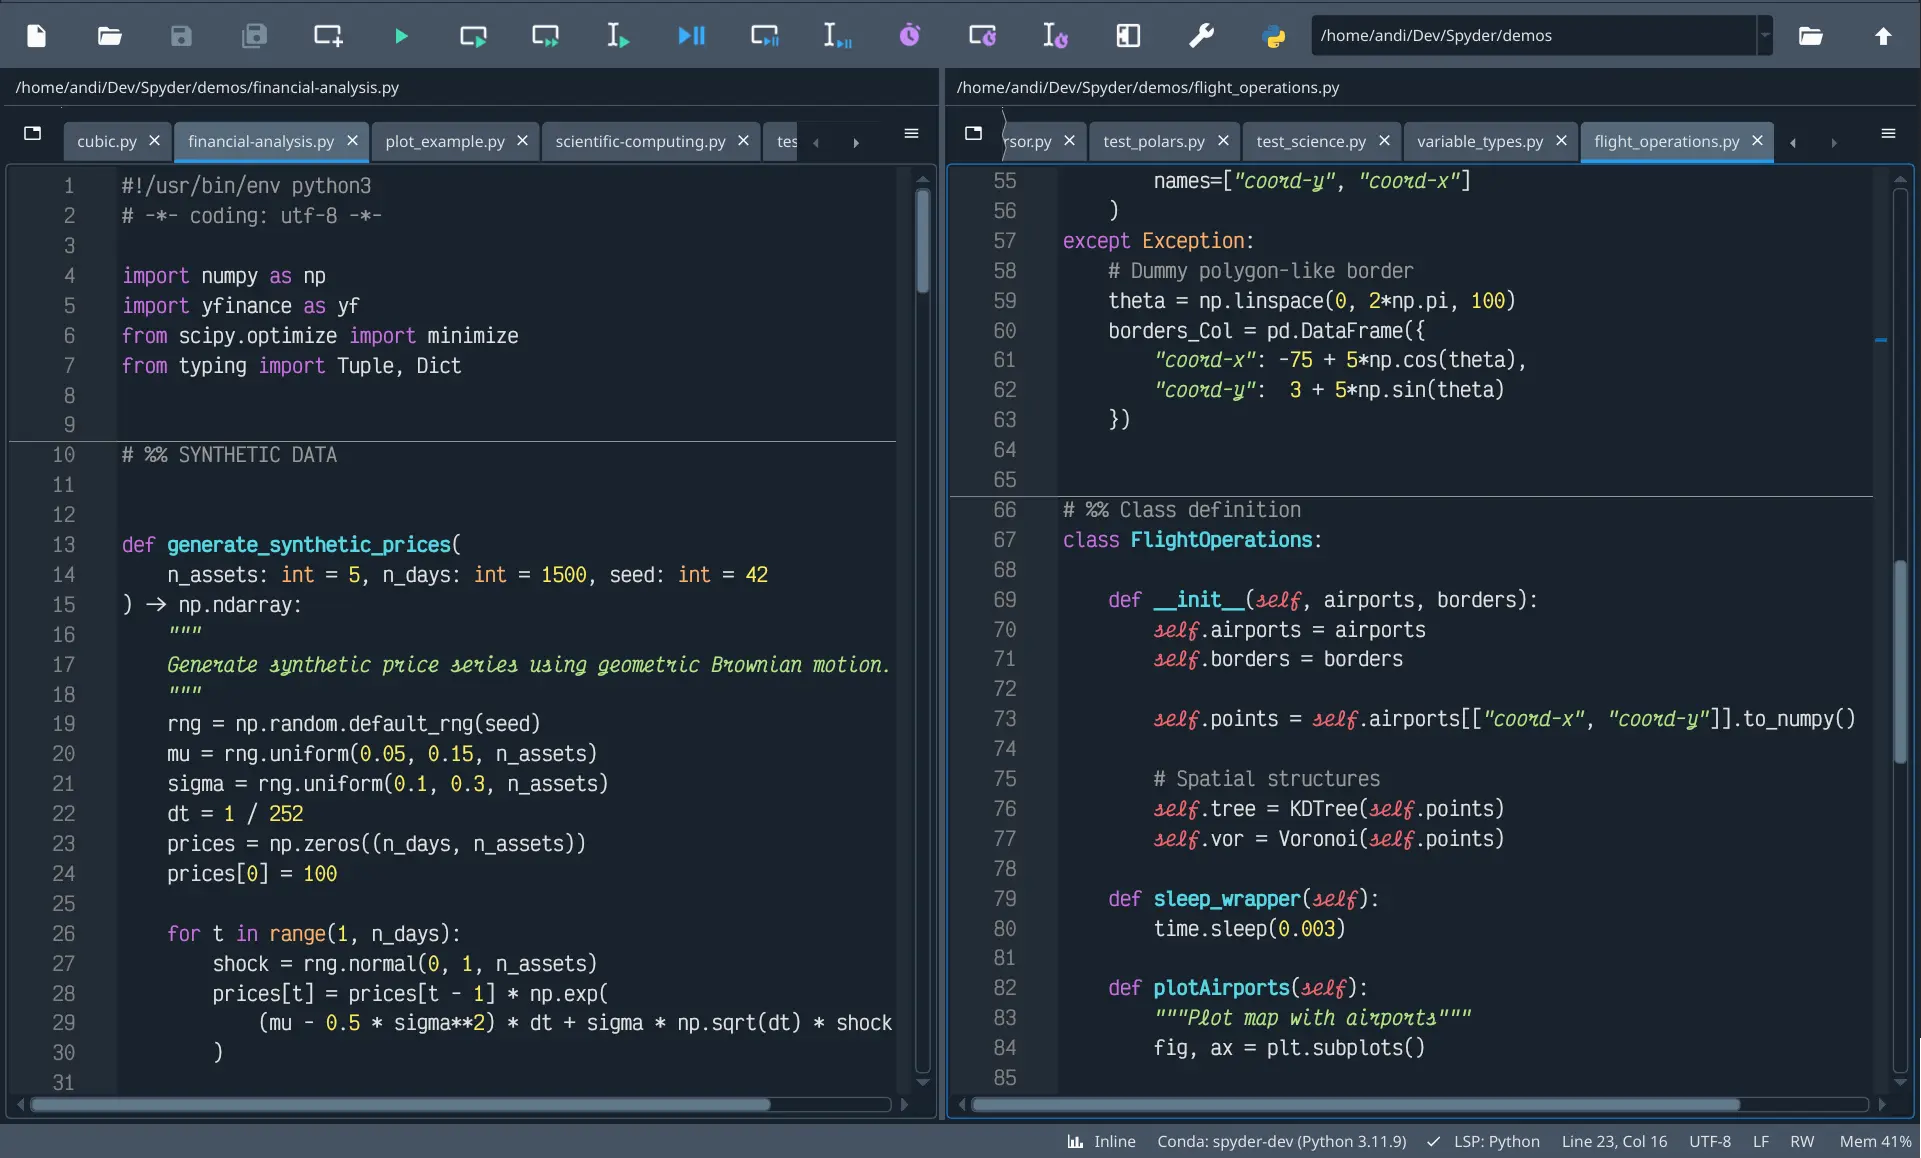Show previous tabs in right editor
Viewport: 1921px width, 1158px height.
pos(1793,143)
